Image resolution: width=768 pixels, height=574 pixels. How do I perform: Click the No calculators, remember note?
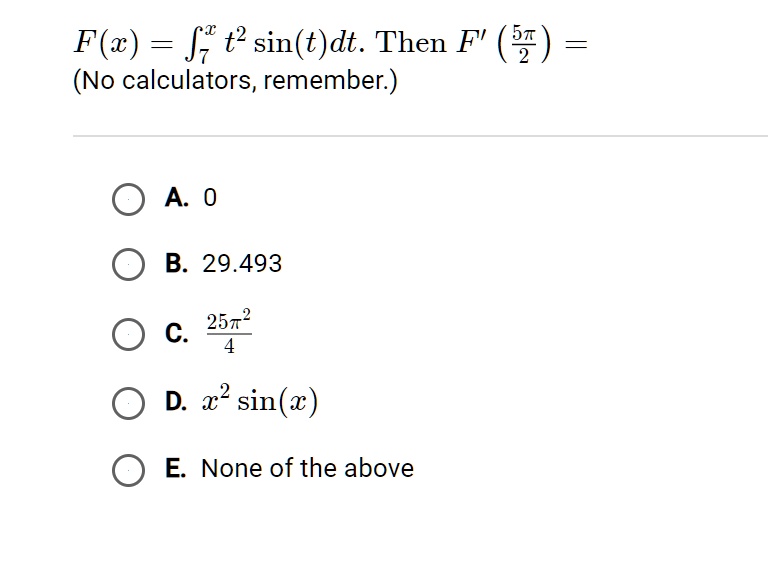pos(235,80)
